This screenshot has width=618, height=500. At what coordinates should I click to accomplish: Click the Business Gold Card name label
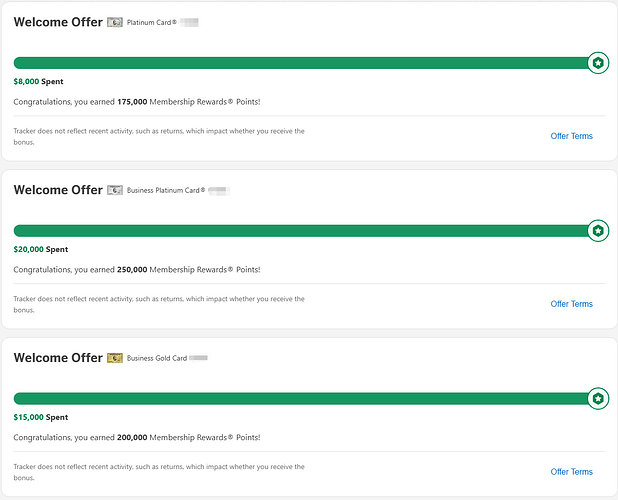(156, 358)
